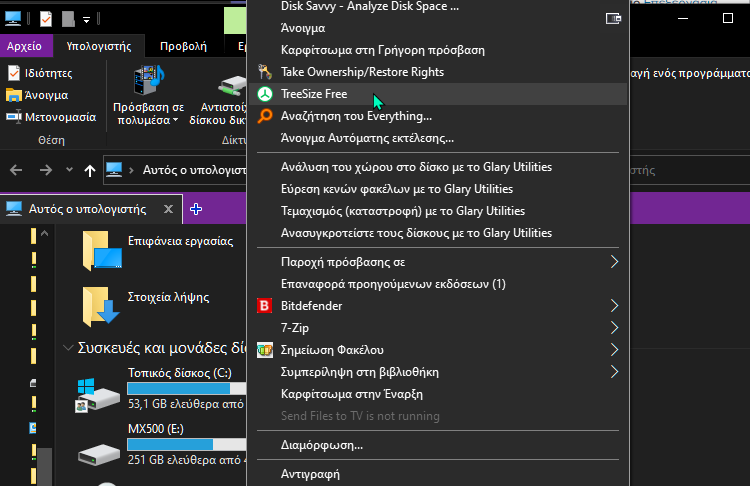Viewport: 750px width, 486px height.
Task: Choose Καρφίτσωμα στην Έναρξη
Action: click(438, 394)
